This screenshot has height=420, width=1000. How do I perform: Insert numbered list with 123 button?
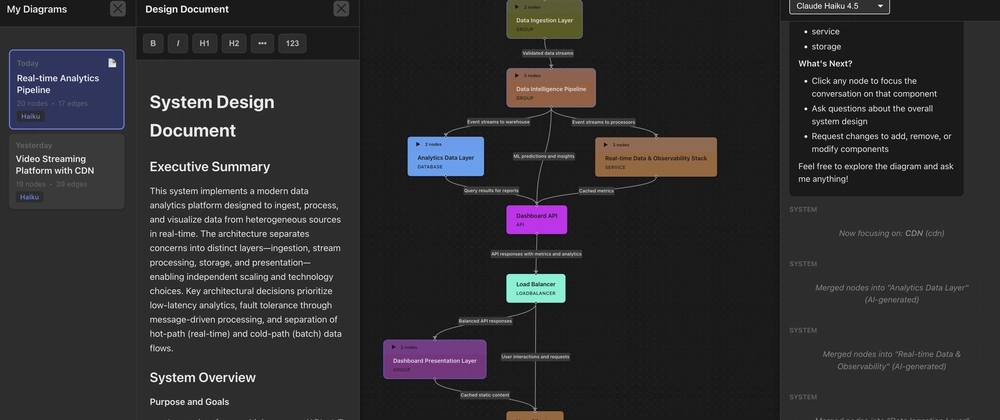292,43
